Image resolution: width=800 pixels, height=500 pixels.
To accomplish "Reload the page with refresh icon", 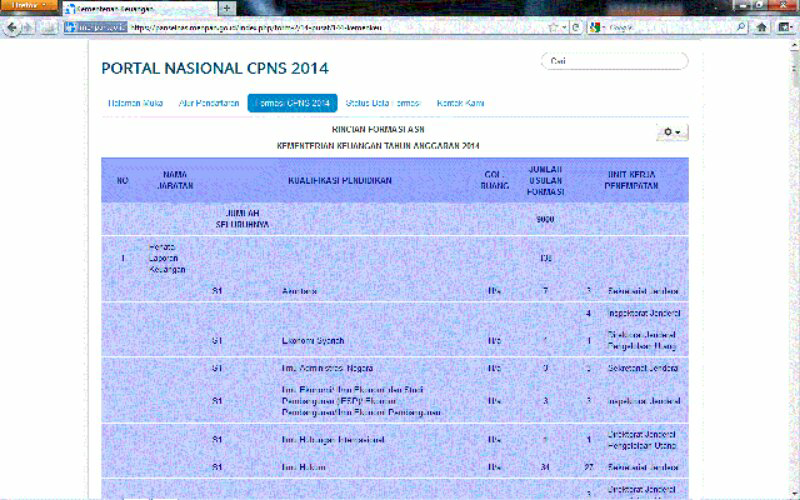I will tap(576, 28).
